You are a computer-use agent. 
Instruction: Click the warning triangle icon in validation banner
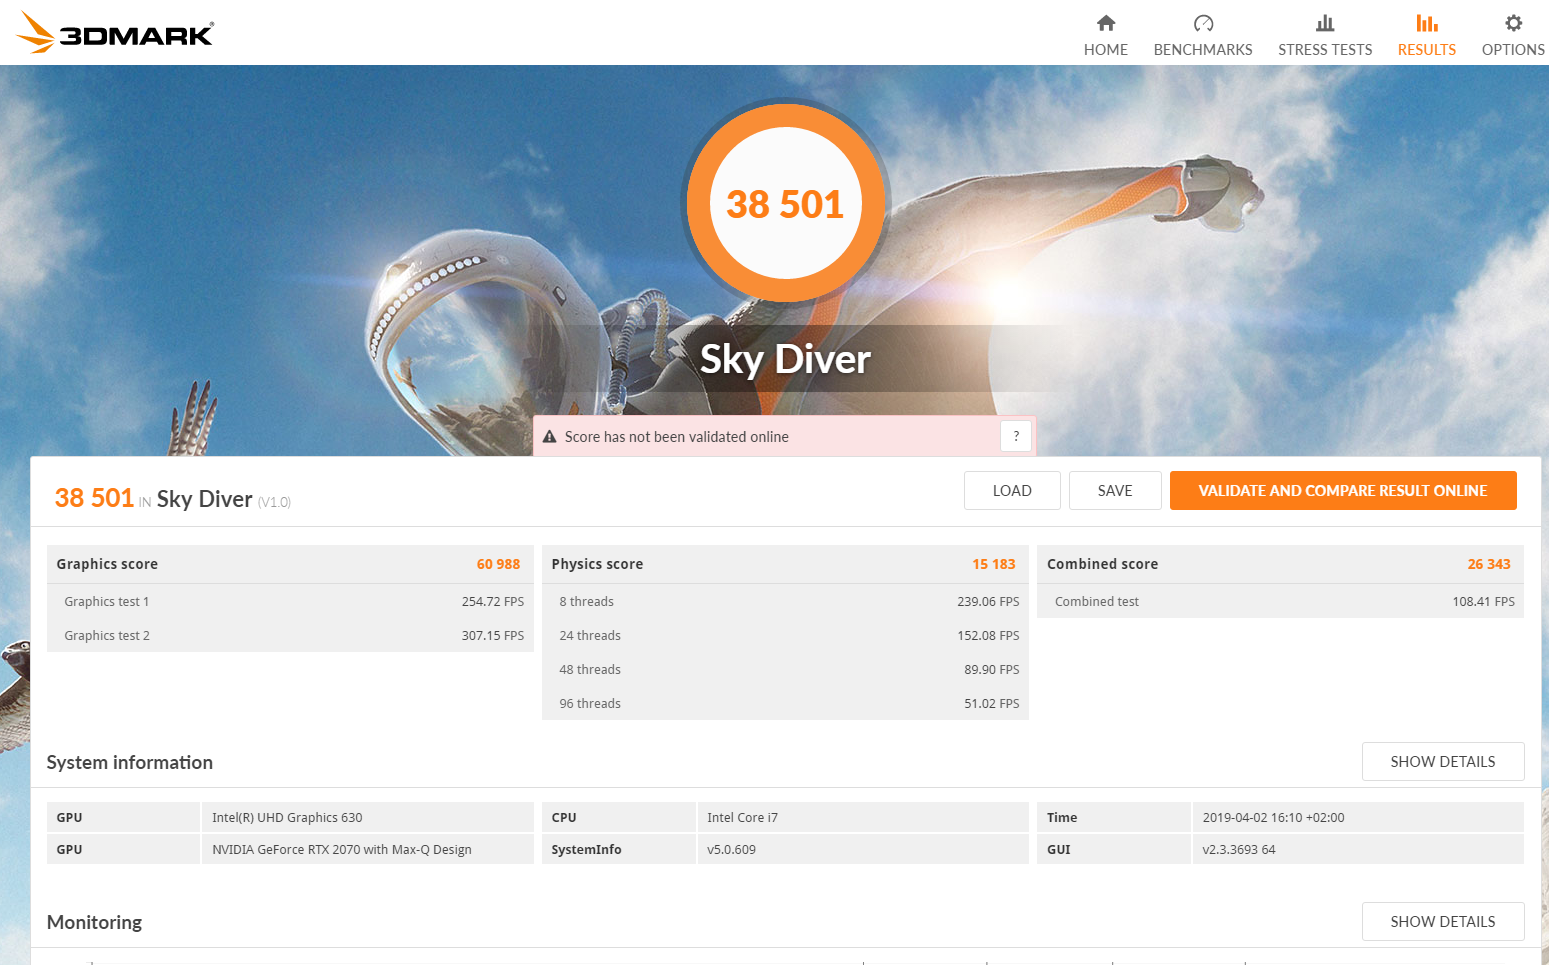click(x=549, y=437)
